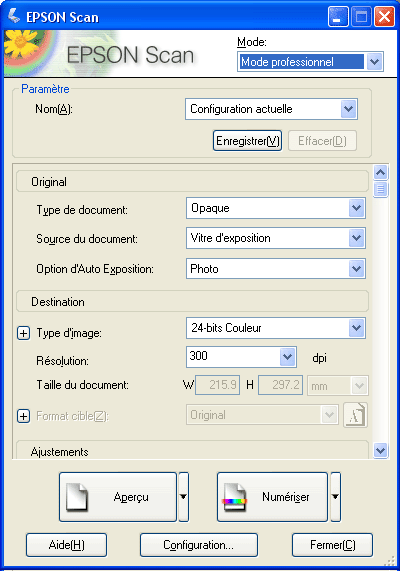
Task: Click the settings panel scrollbar thumb
Action: pyautogui.click(x=381, y=189)
